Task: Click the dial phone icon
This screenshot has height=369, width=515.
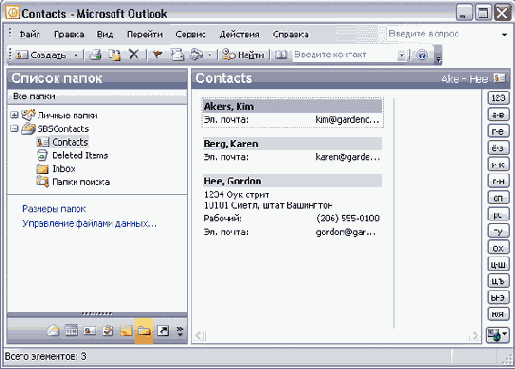Action: 196,54
